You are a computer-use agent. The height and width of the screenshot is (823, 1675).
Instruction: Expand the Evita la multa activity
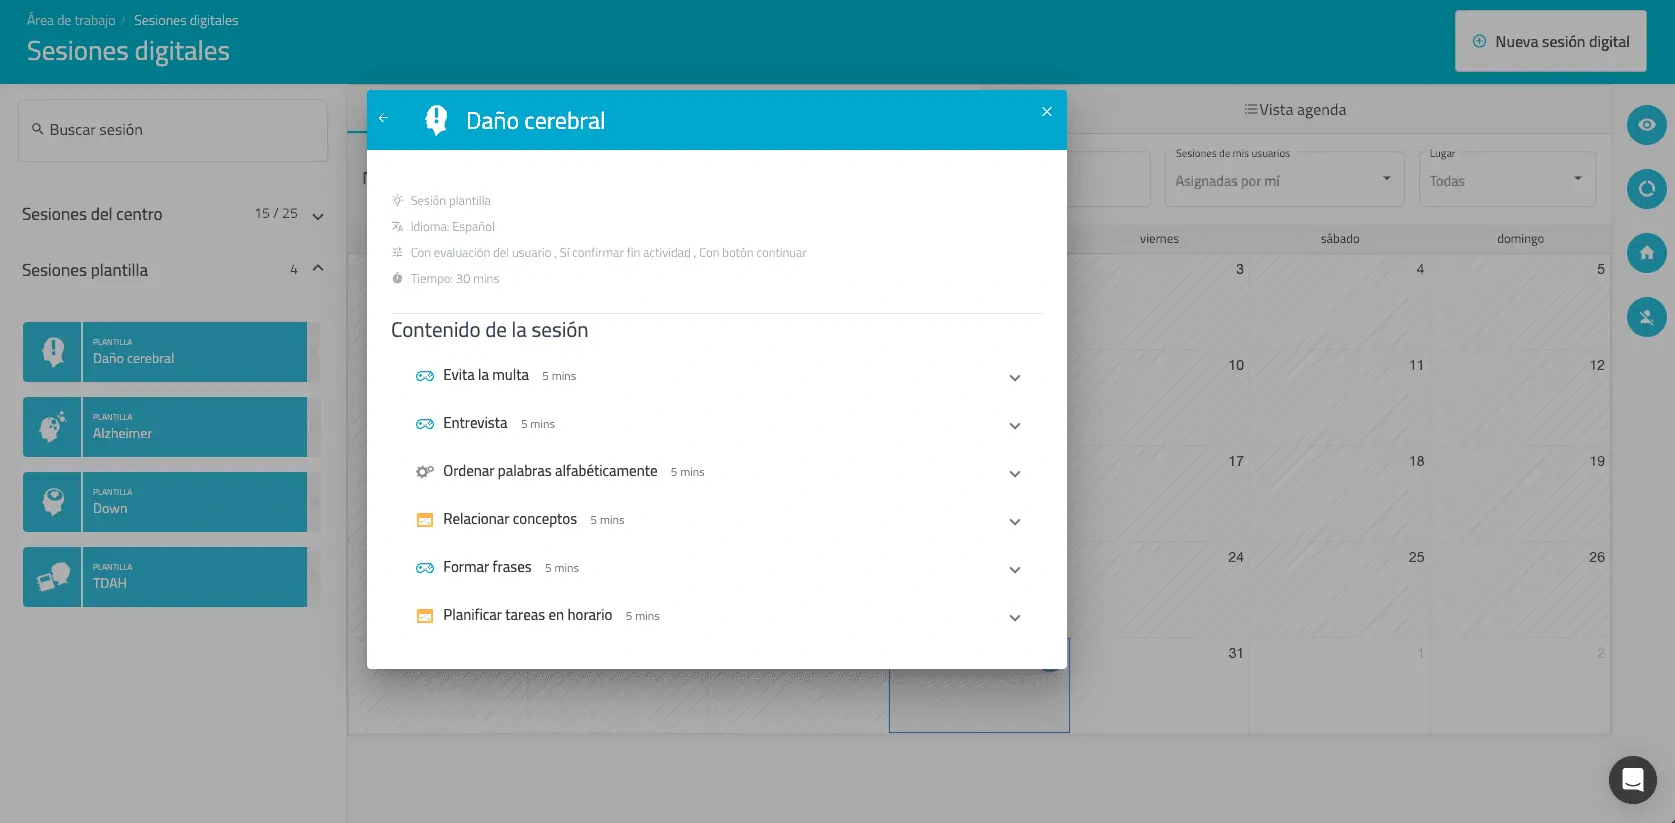(x=1014, y=378)
